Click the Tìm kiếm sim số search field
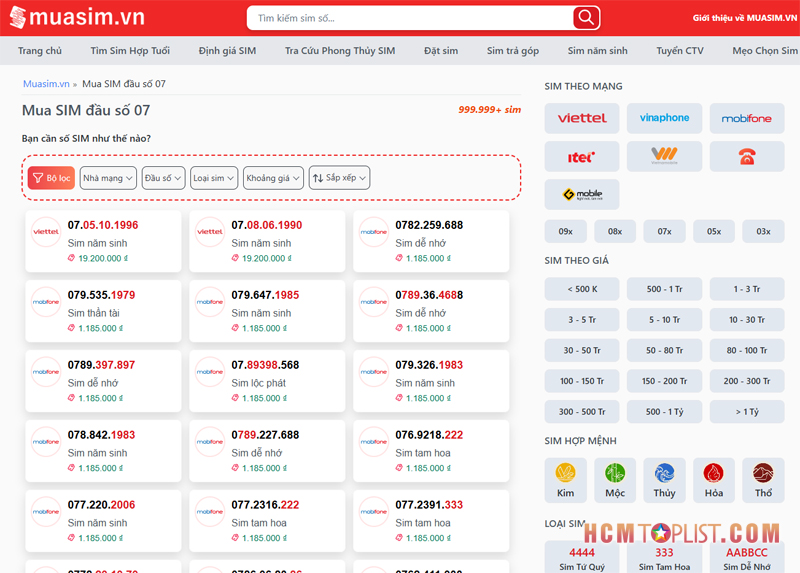The height and width of the screenshot is (573, 800). point(410,18)
